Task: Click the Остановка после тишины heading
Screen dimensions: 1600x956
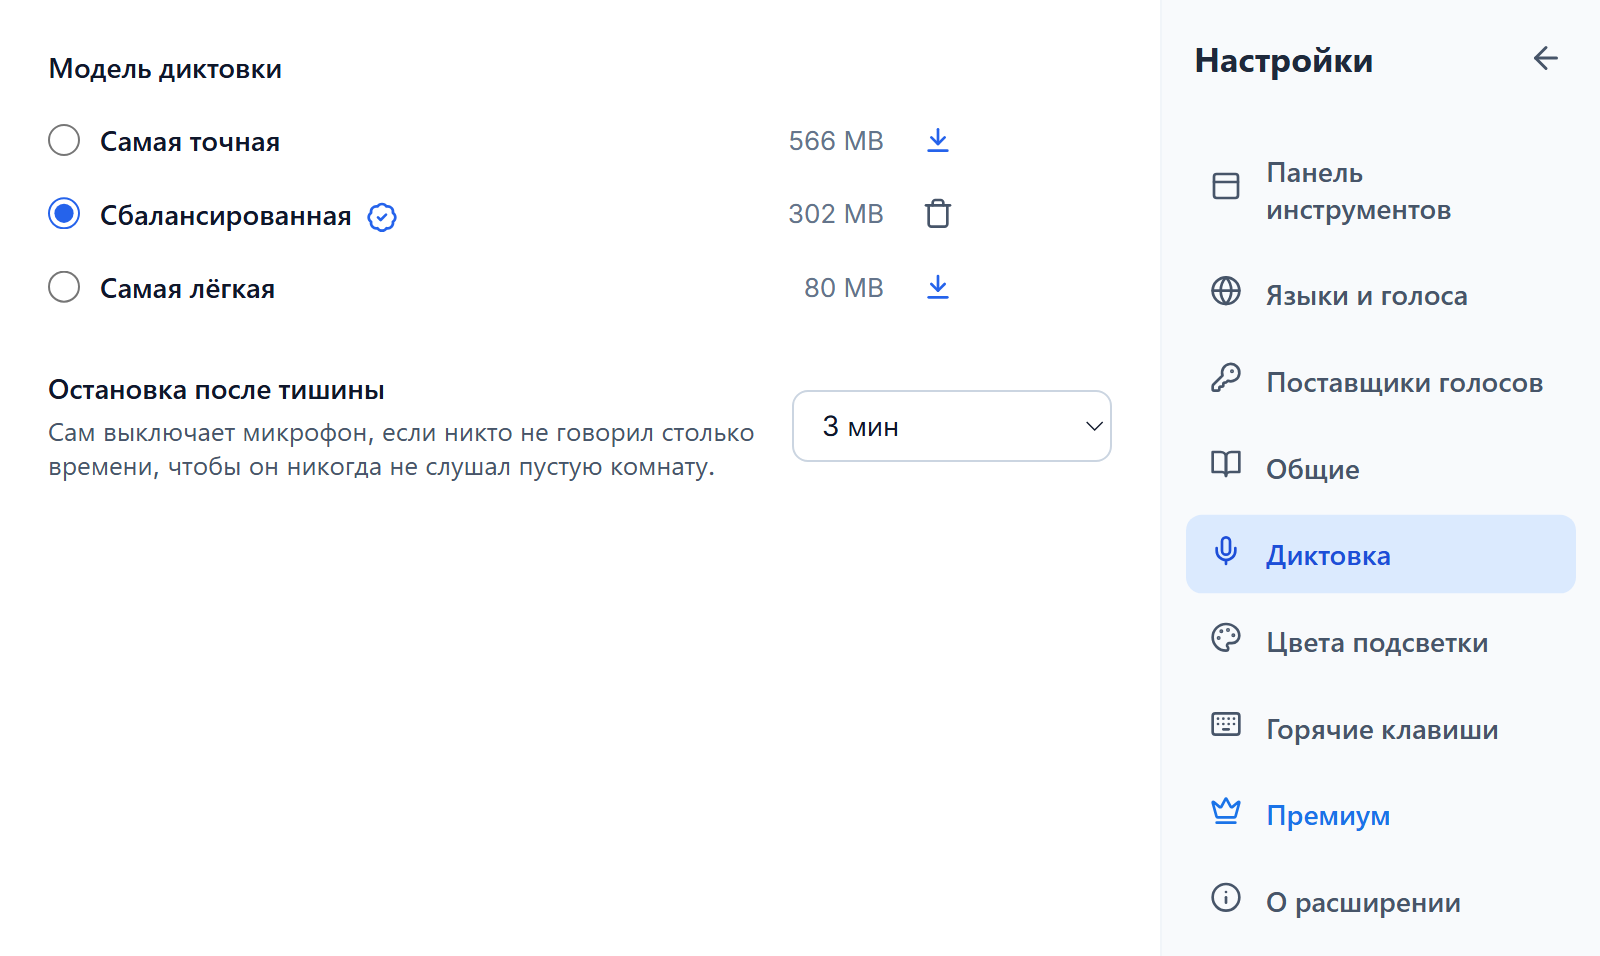Action: point(216,390)
